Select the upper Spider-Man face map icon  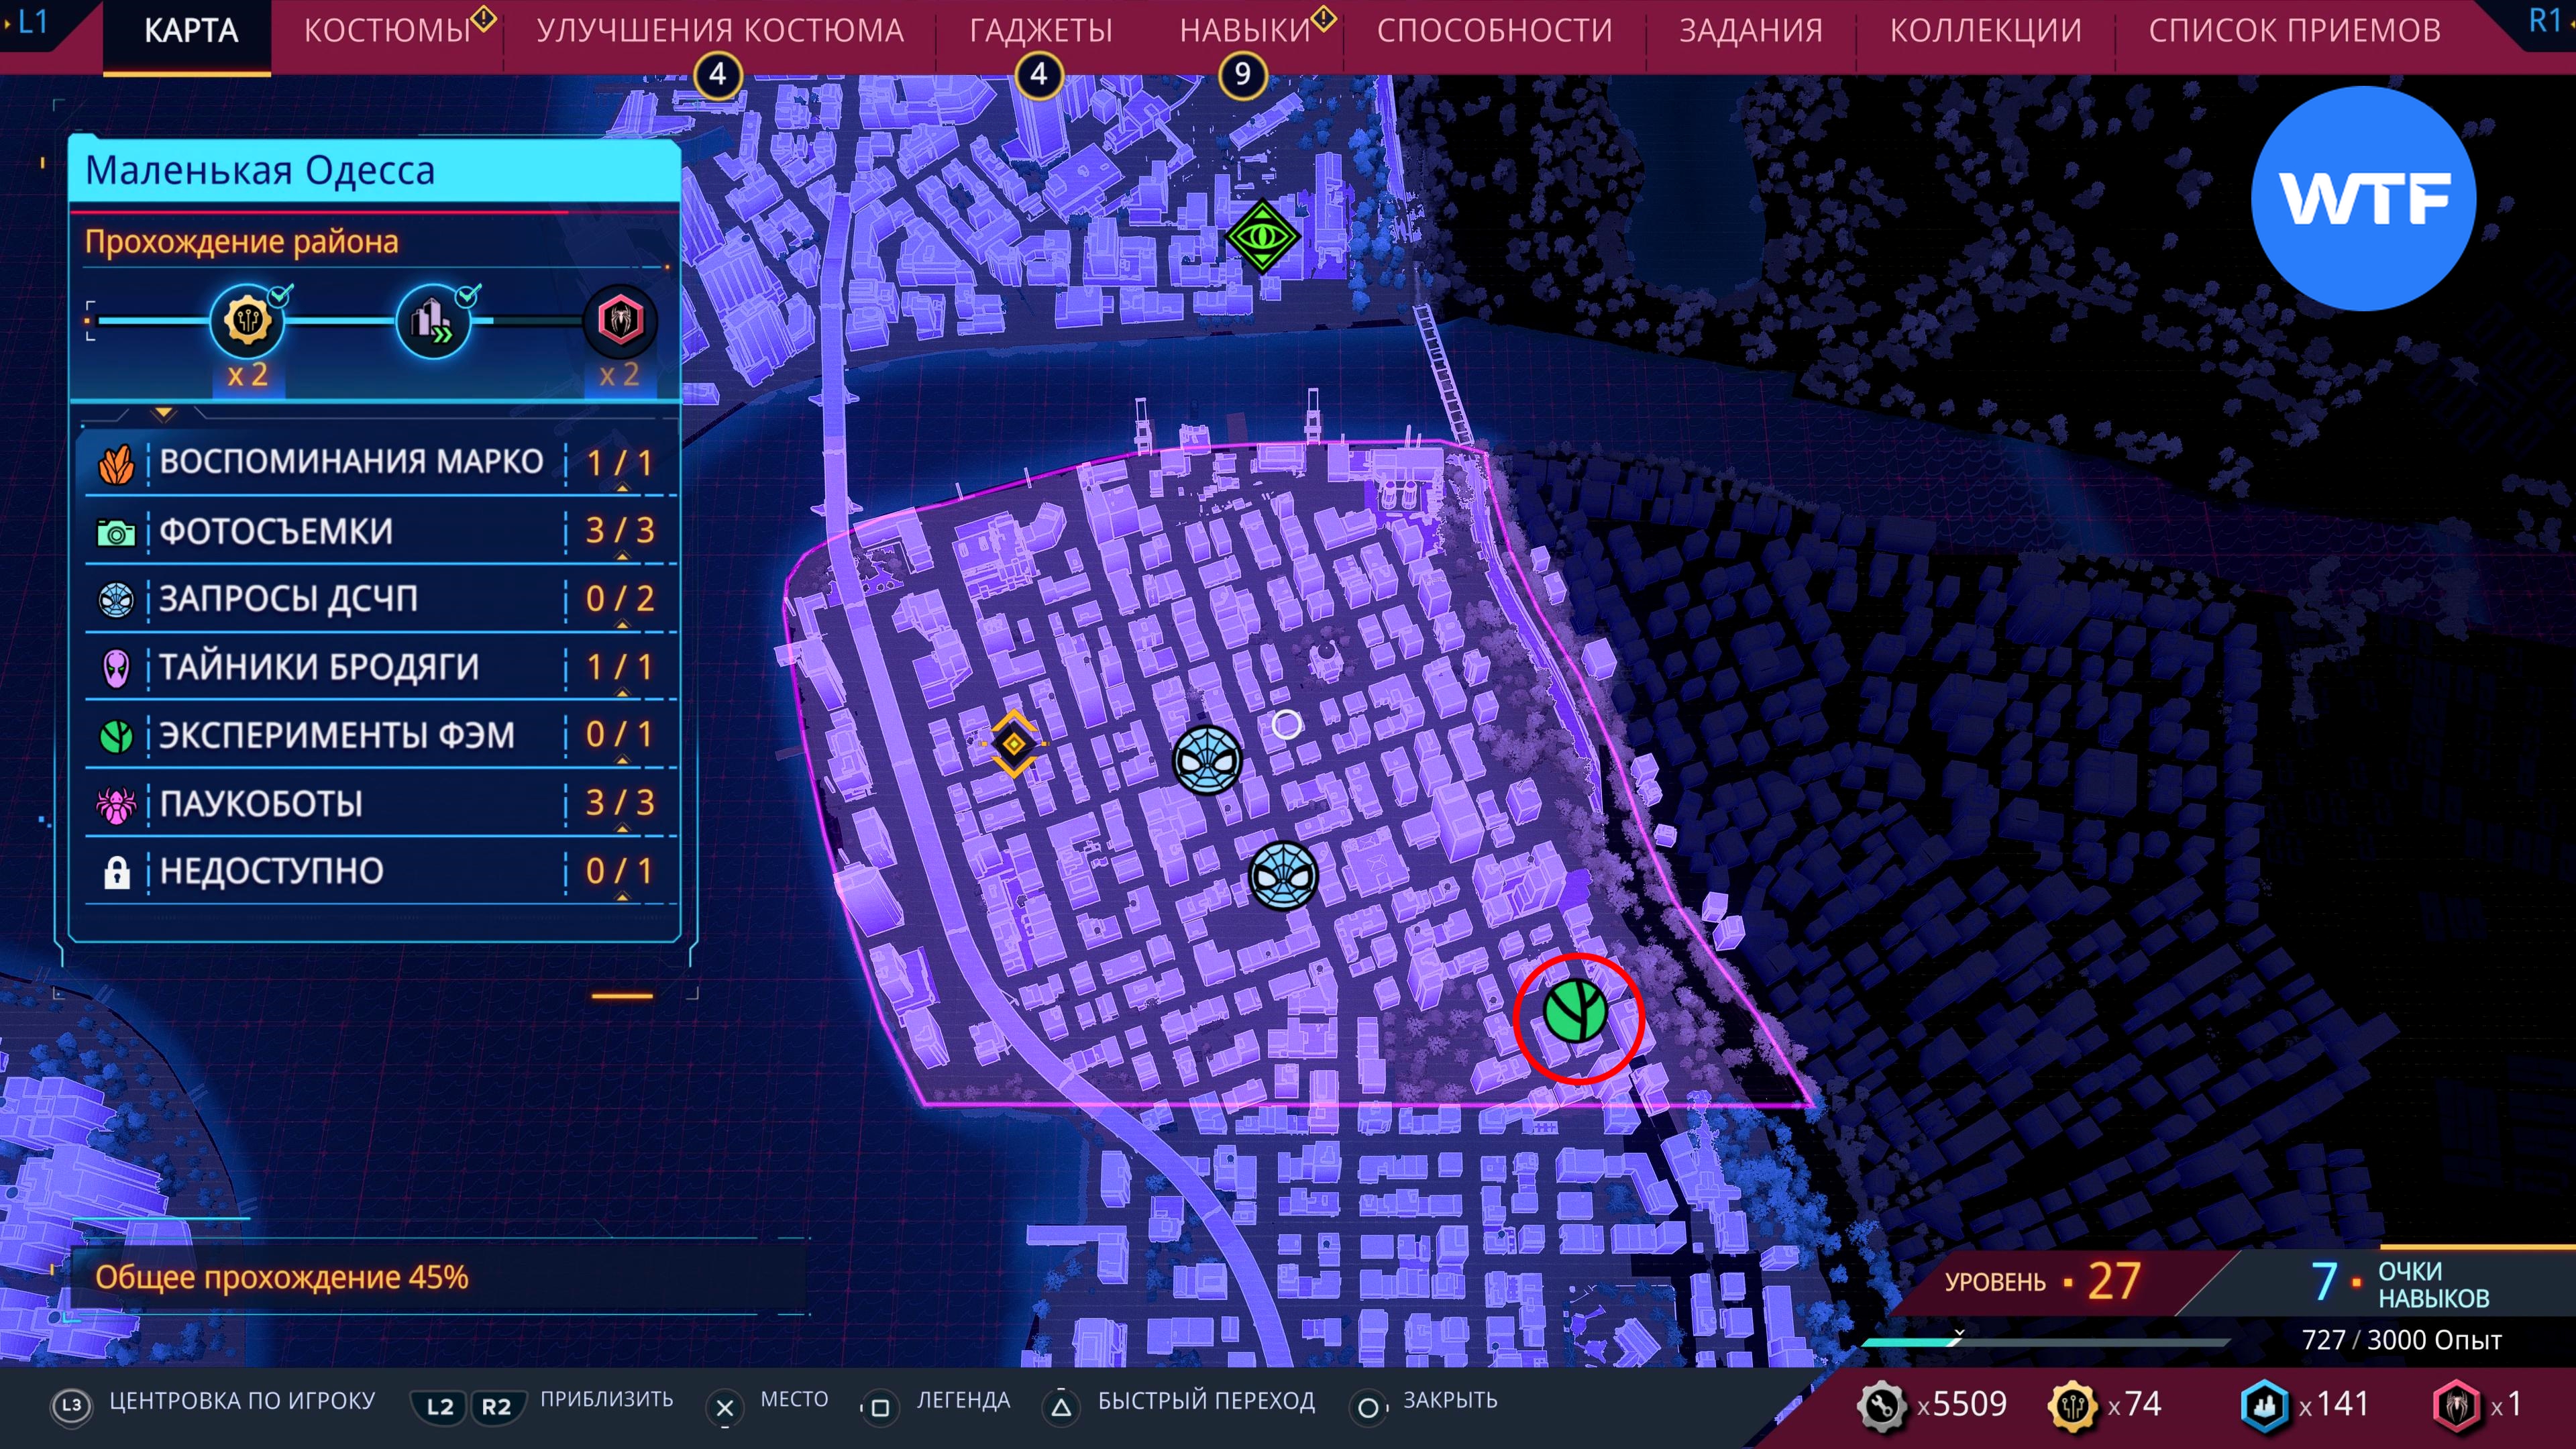click(1207, 760)
